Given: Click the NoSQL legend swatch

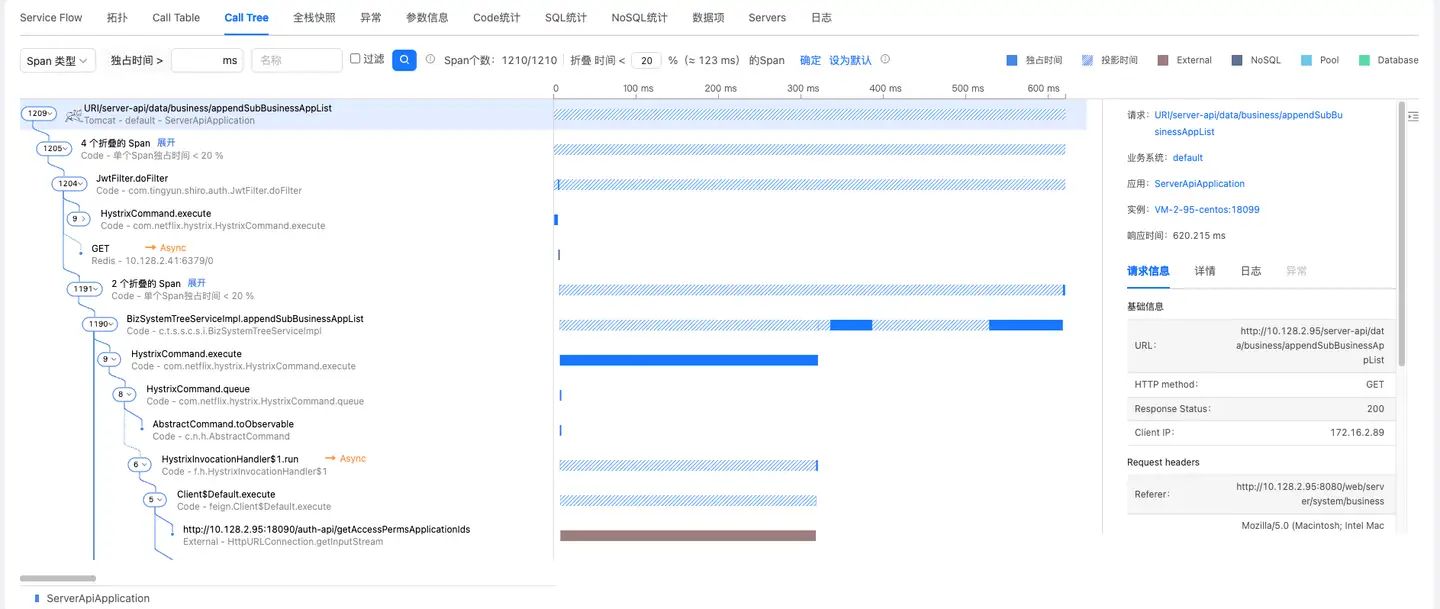Looking at the screenshot, I should pyautogui.click(x=1238, y=61).
